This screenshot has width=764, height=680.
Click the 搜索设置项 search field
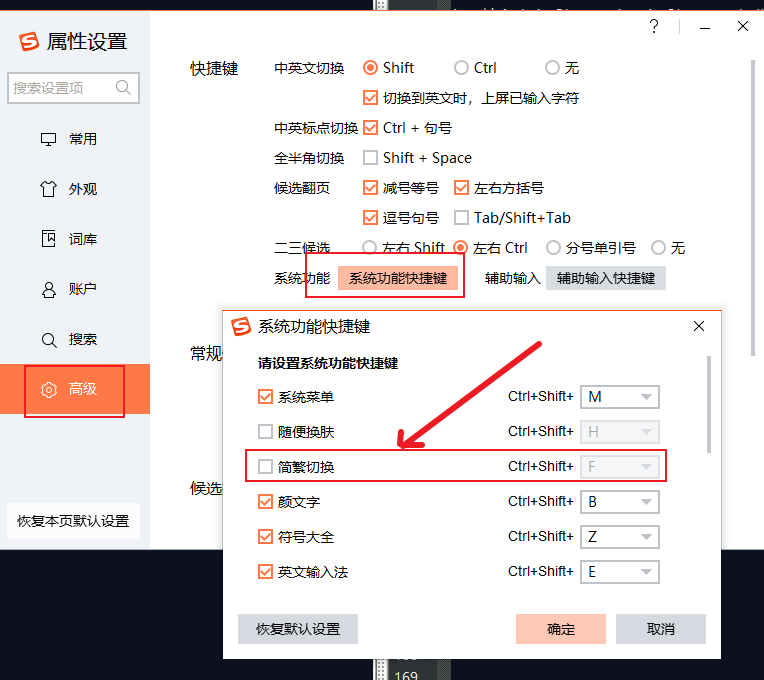(x=73, y=88)
